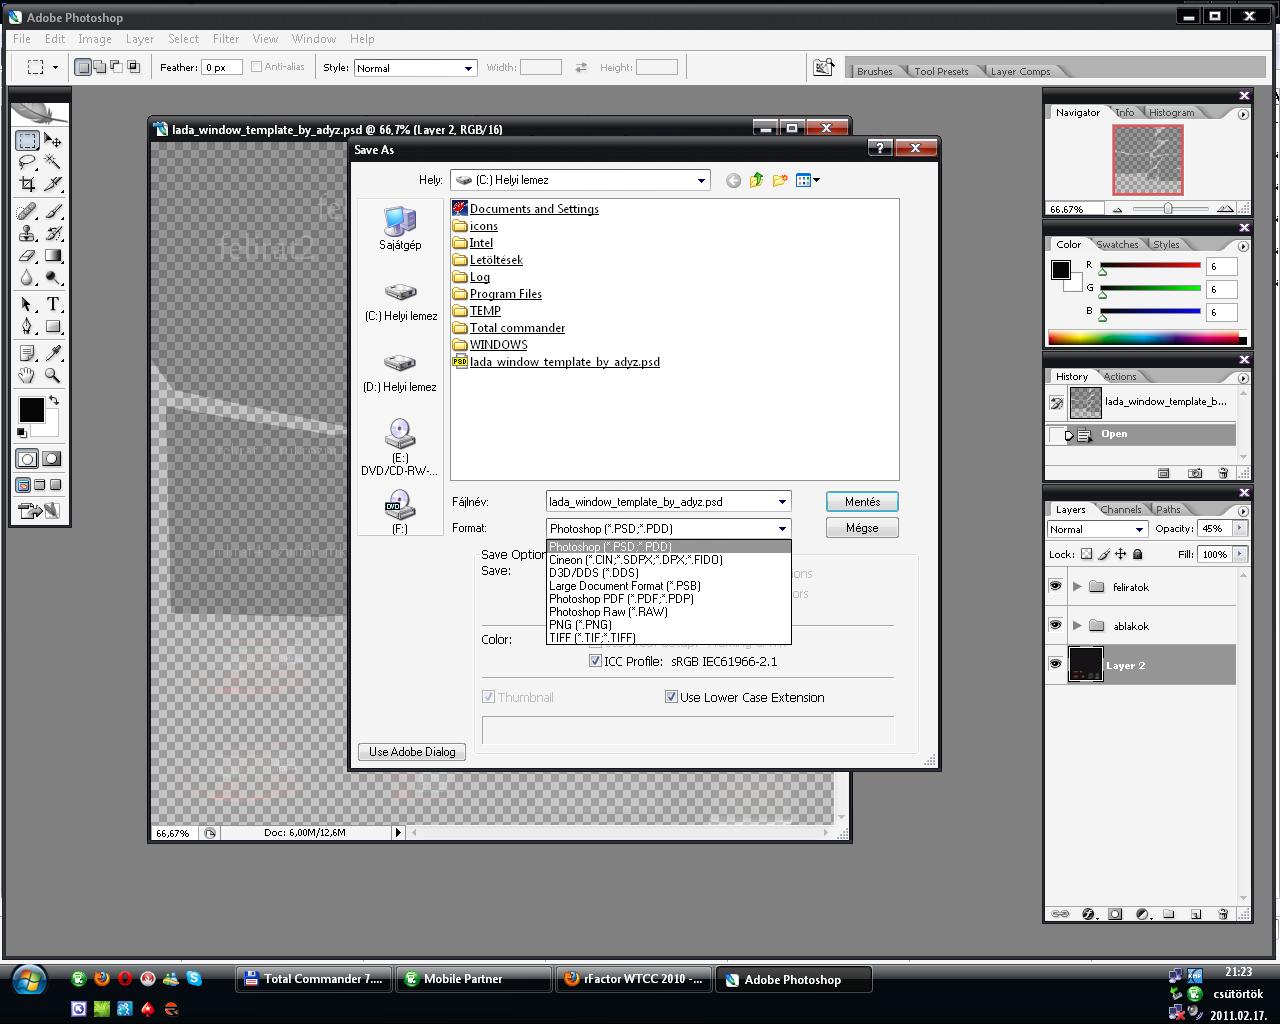Open the Fájlnév filename dropdown arrow
The width and height of the screenshot is (1280, 1024).
click(782, 502)
